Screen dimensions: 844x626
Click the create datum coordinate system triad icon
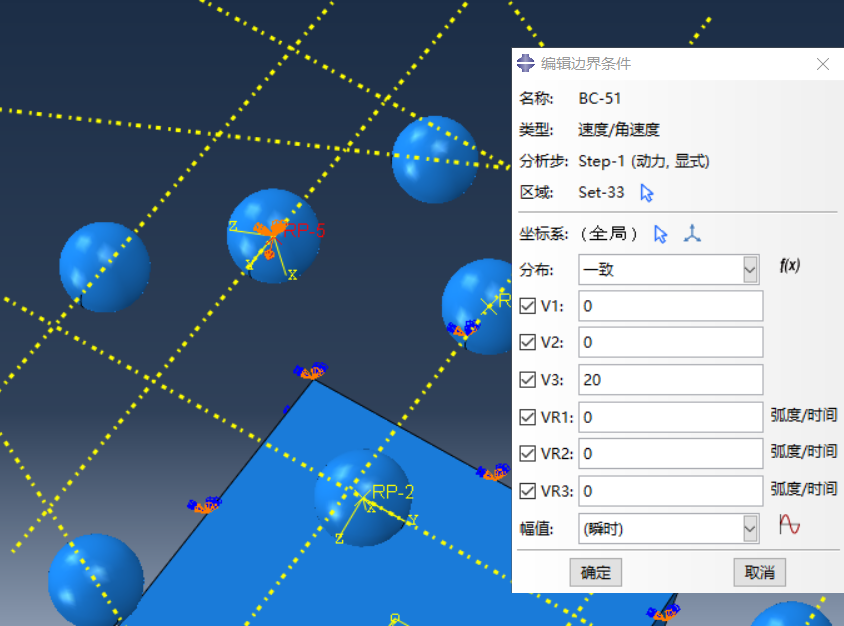click(x=692, y=234)
